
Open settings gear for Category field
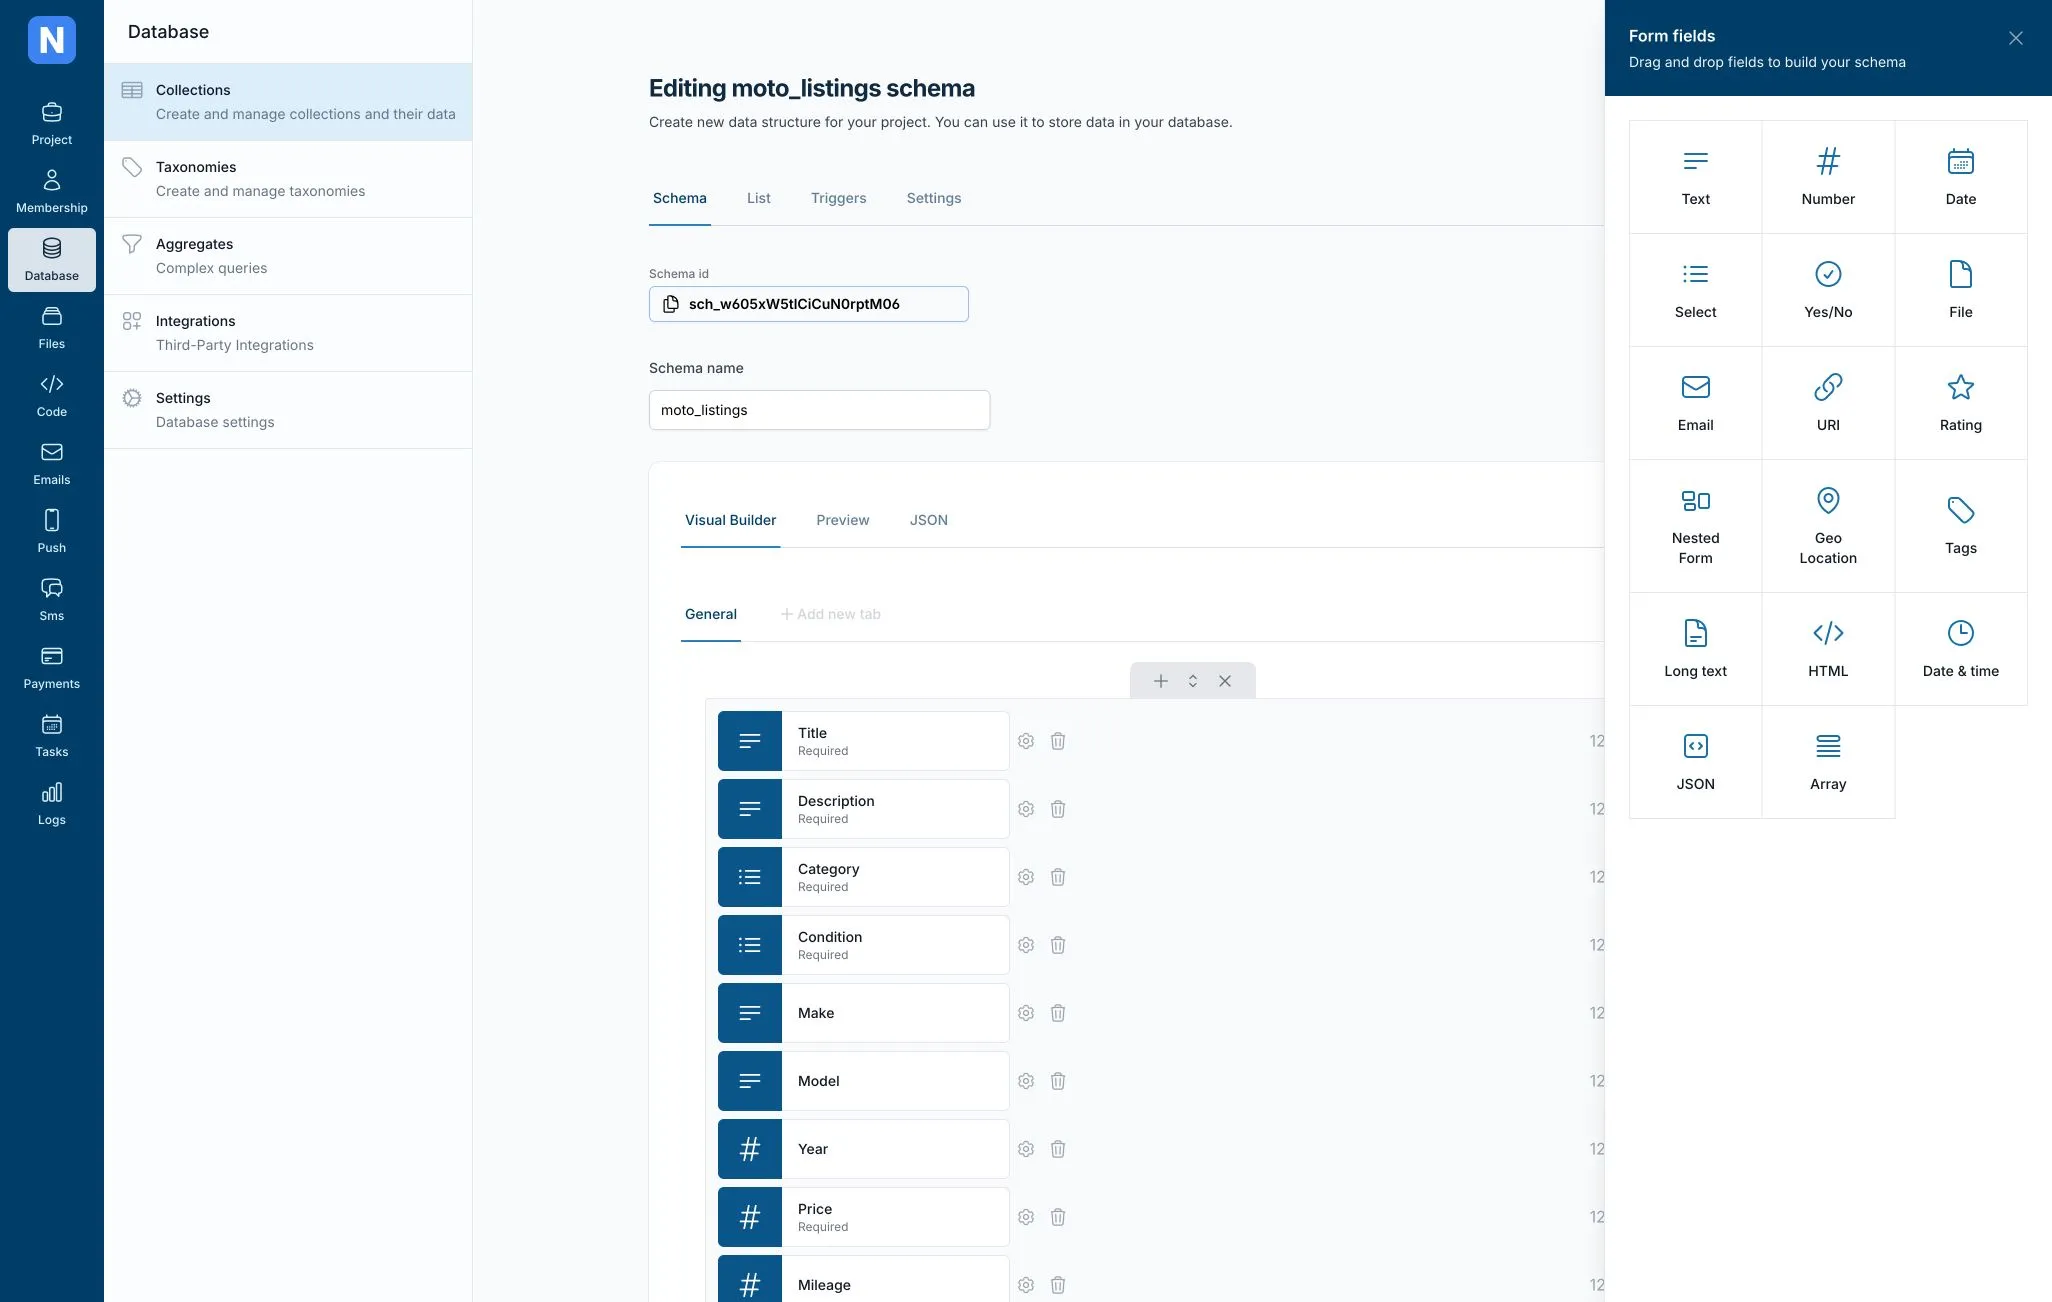[x=1026, y=877]
